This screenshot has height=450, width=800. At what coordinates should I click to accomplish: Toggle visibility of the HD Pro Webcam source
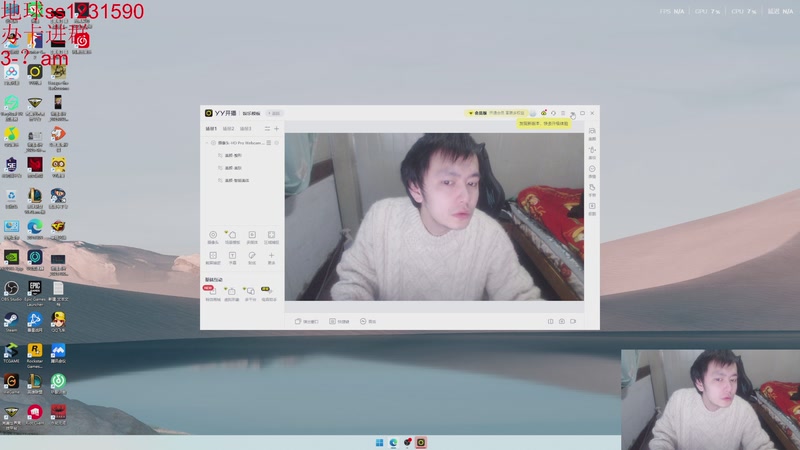tap(277, 143)
